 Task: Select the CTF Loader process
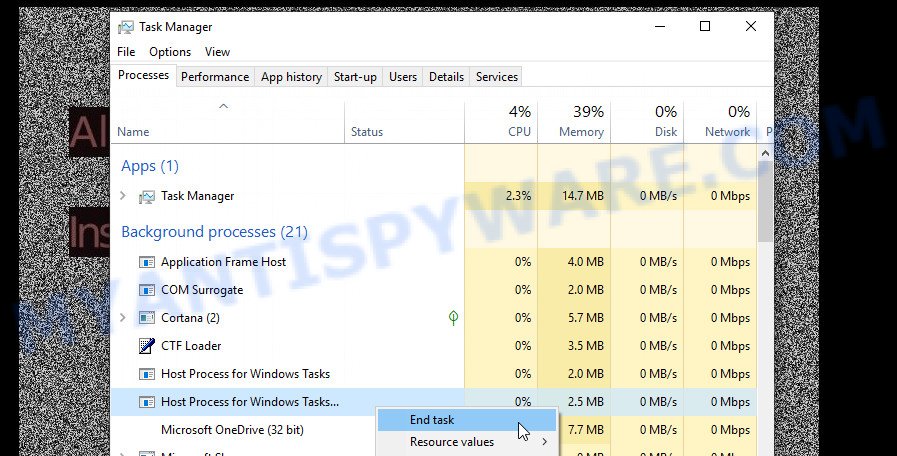click(191, 346)
